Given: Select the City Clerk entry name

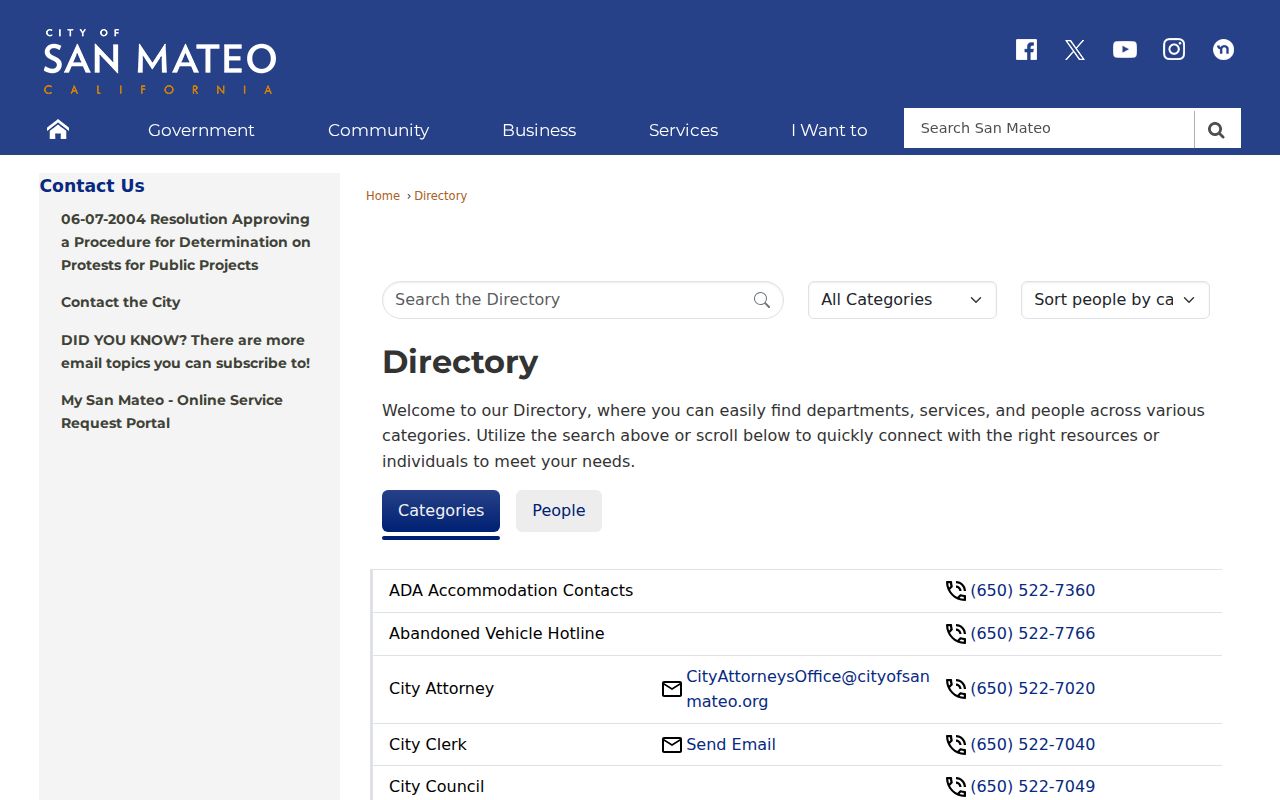Looking at the screenshot, I should click(428, 745).
